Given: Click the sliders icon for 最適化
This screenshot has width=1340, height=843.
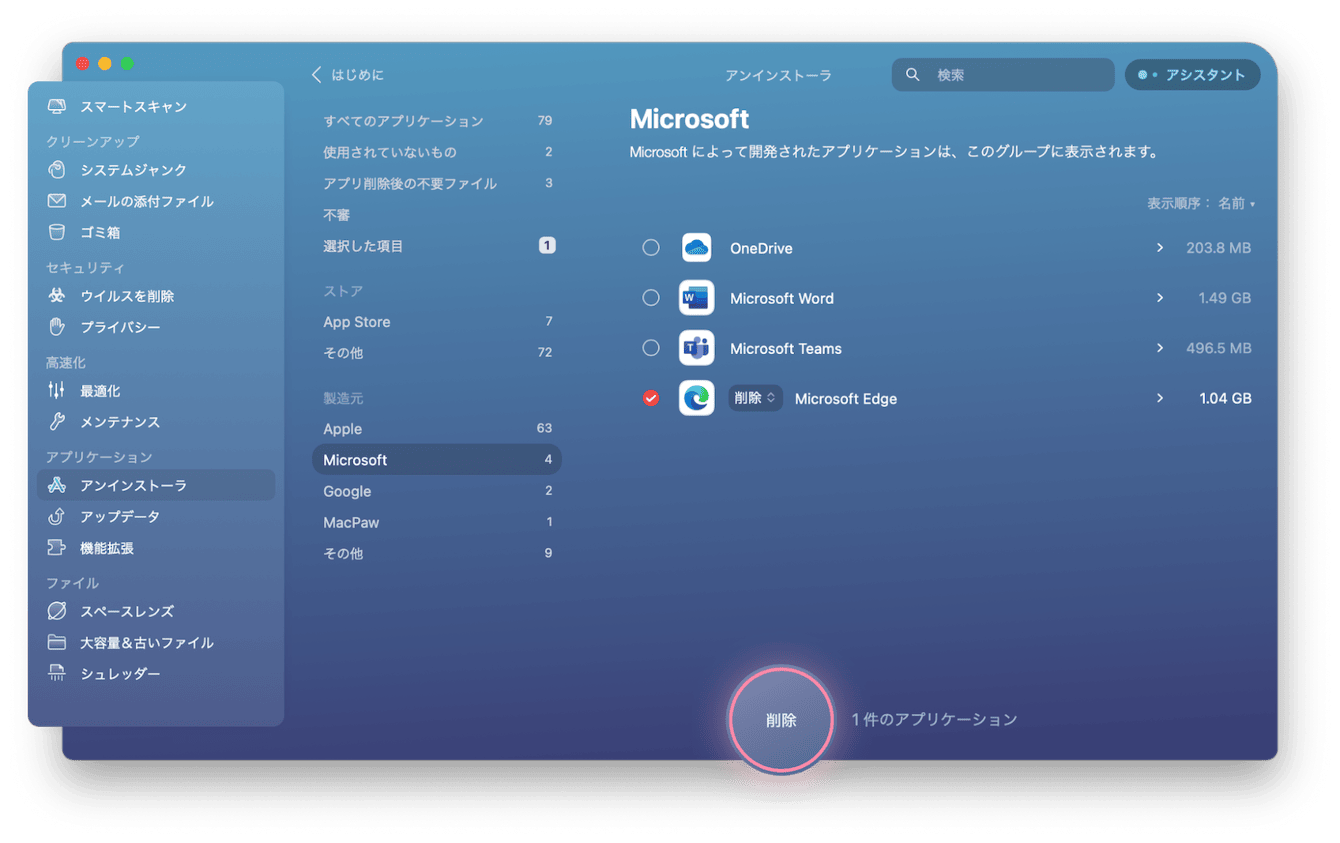Looking at the screenshot, I should [57, 391].
